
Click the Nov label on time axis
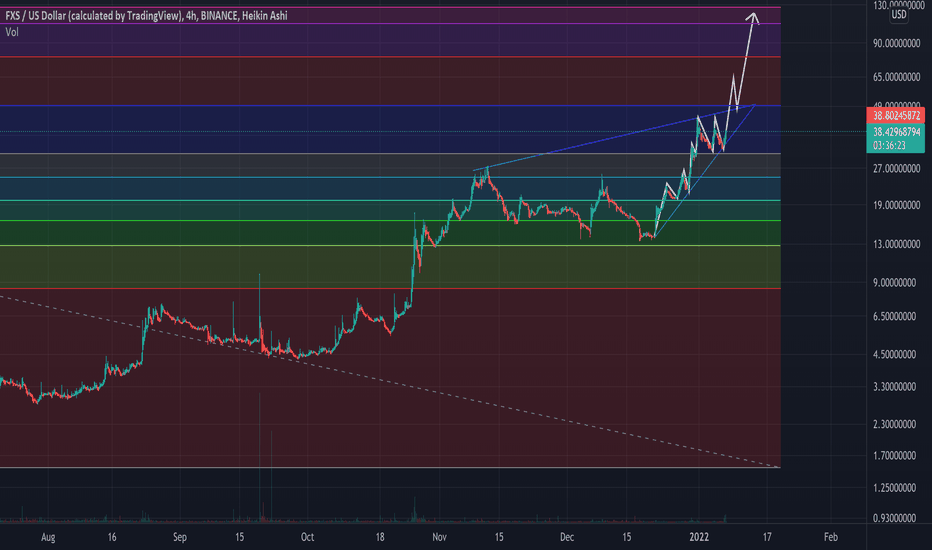click(x=439, y=538)
